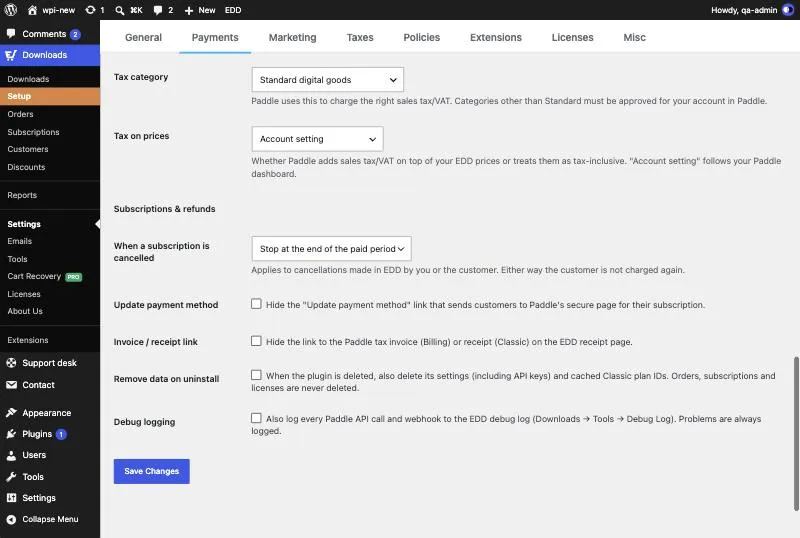The image size is (800, 538).
Task: Click the Comments count badge in sidebar
Action: coord(75,34)
